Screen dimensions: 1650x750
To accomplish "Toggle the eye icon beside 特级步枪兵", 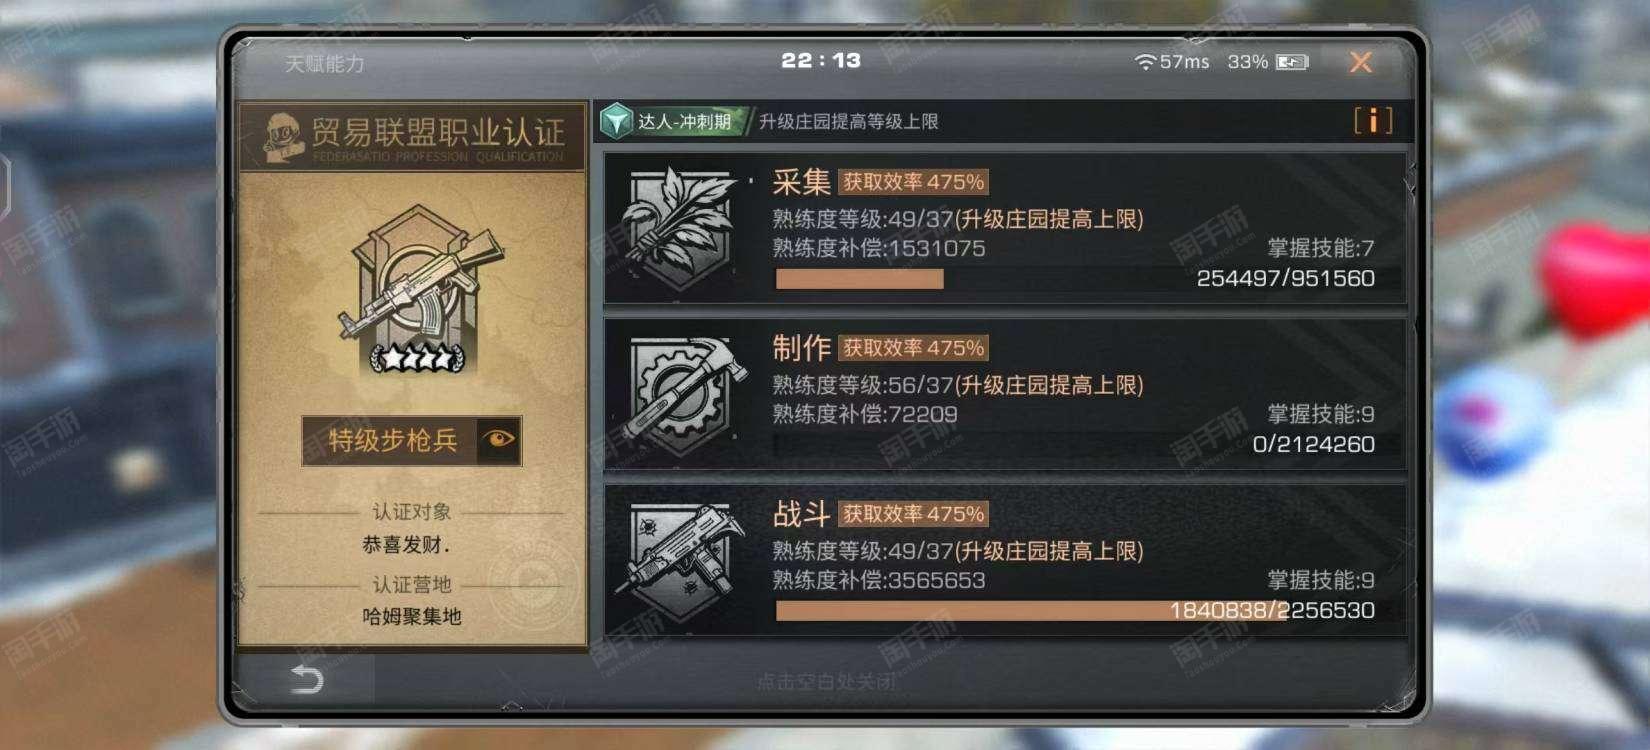I will (x=498, y=439).
